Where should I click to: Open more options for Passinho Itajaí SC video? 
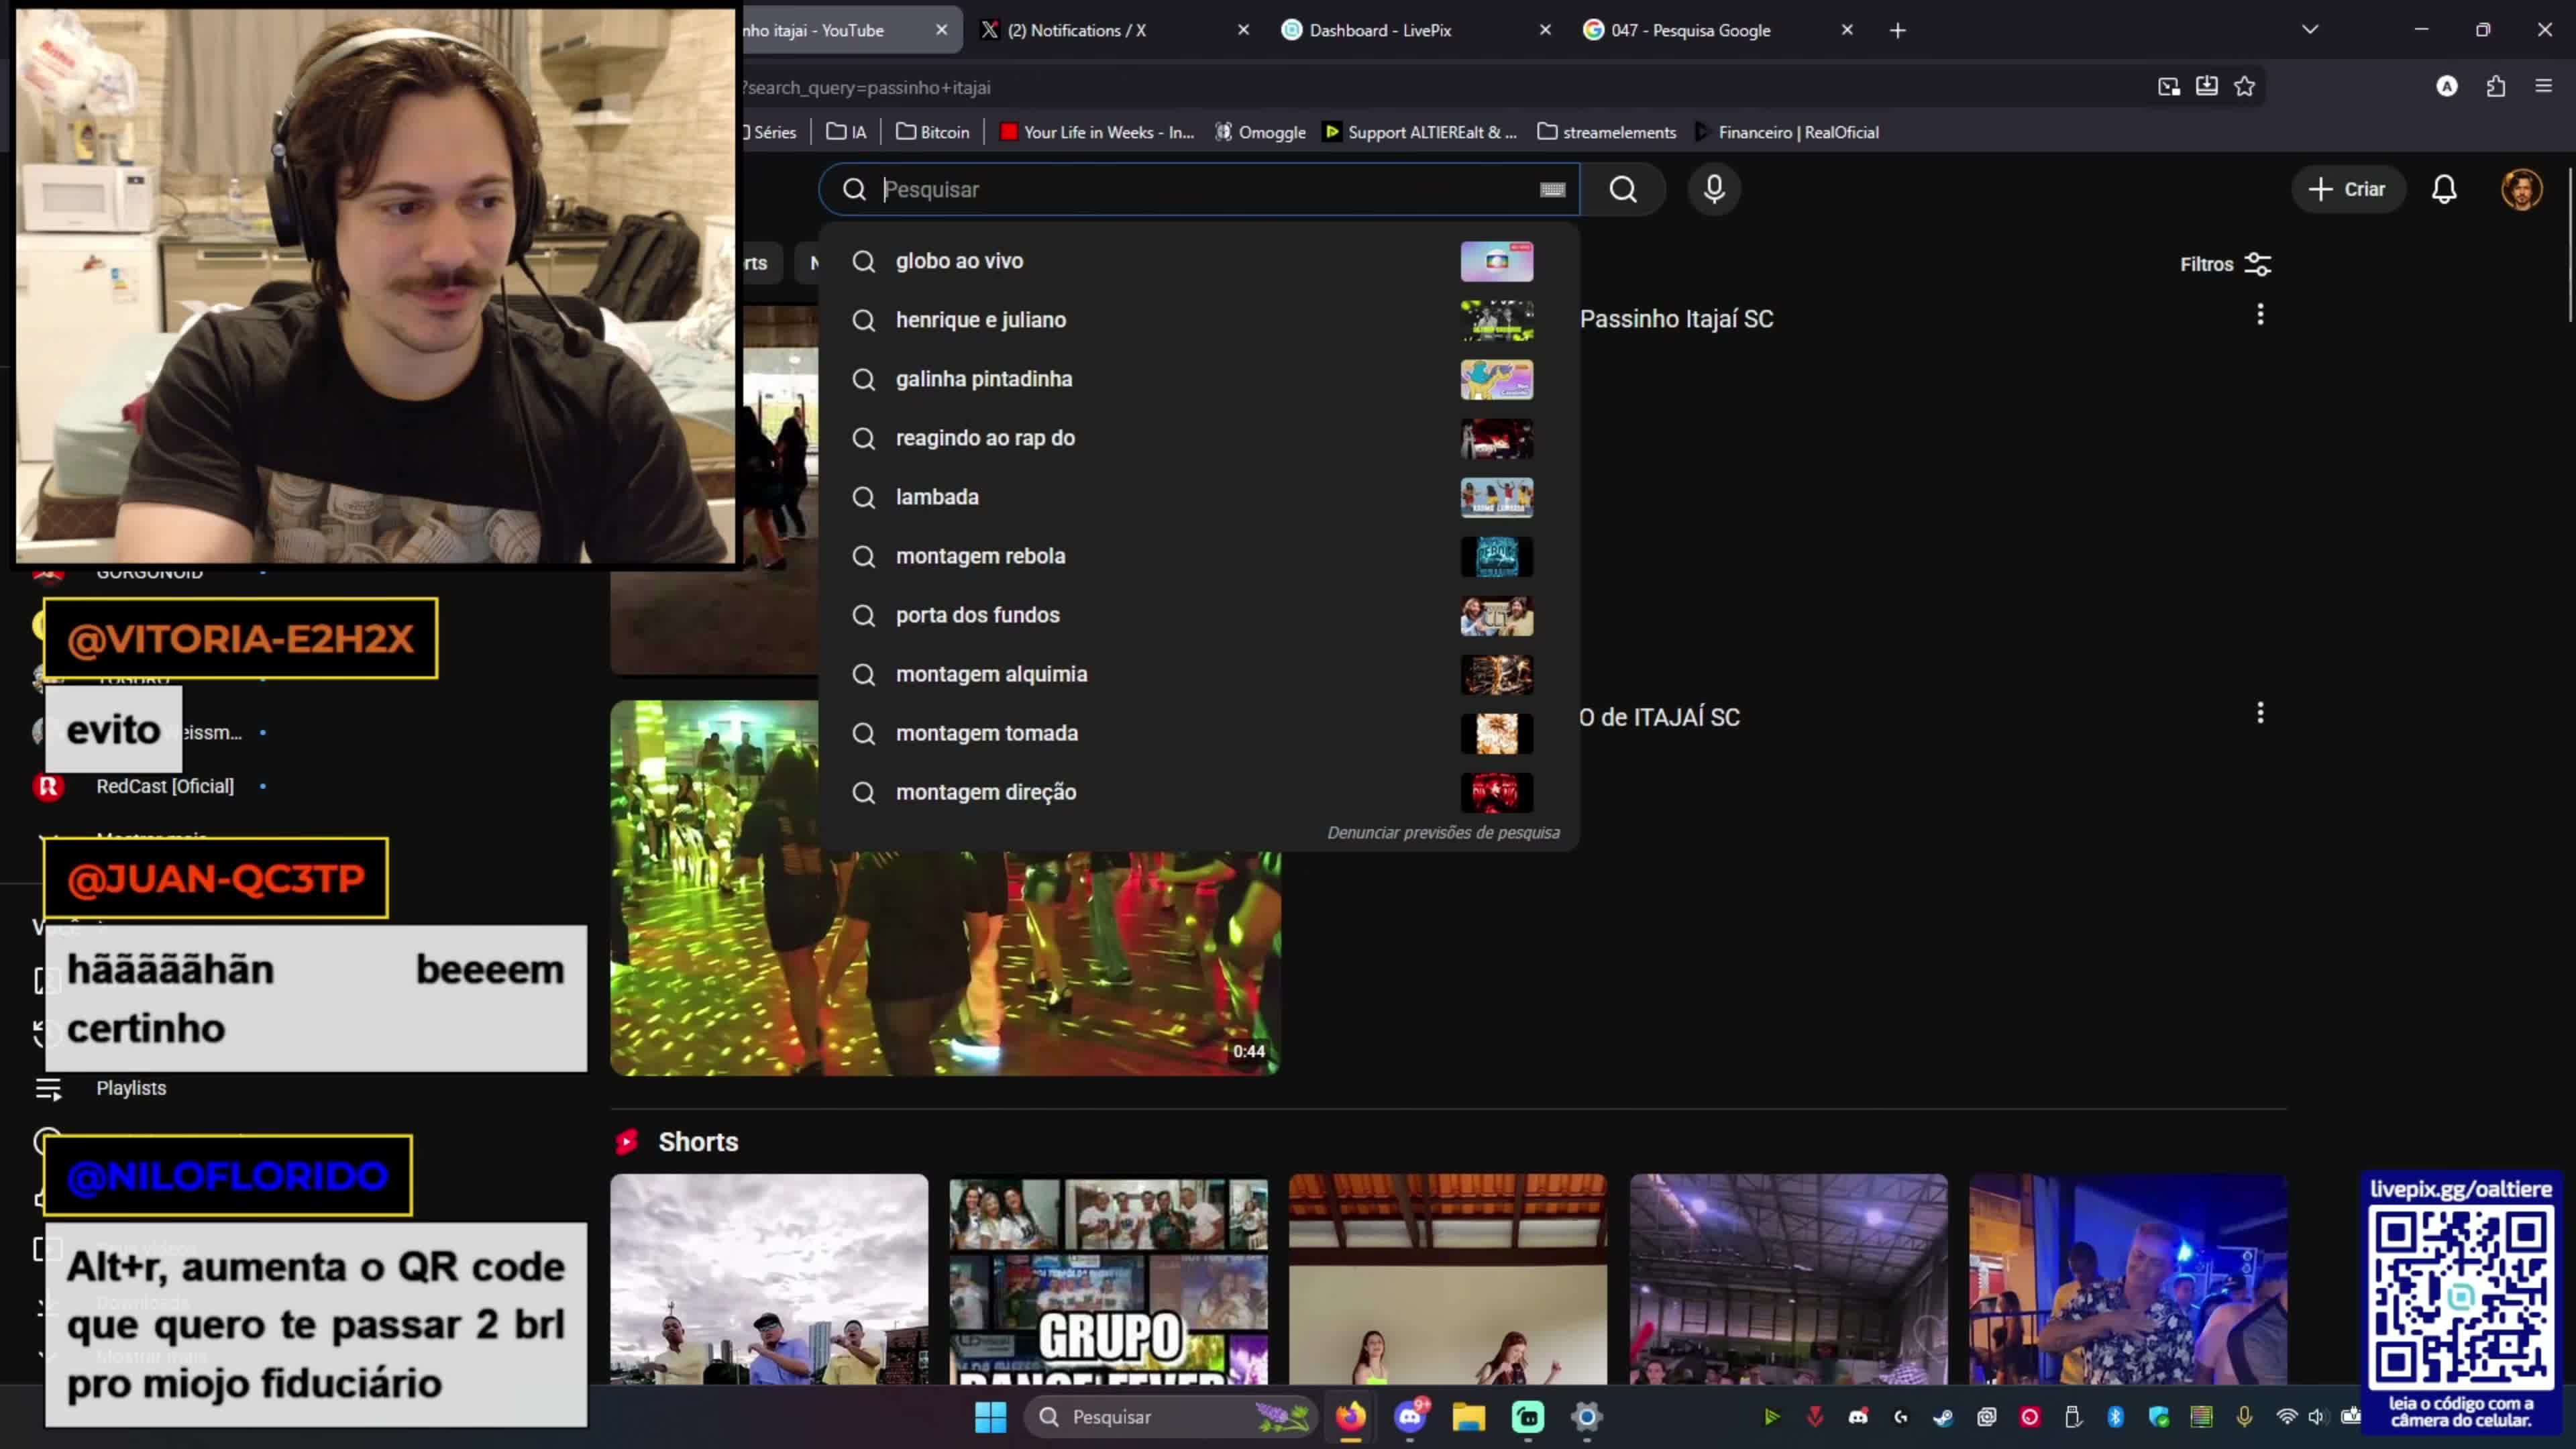(x=2260, y=315)
